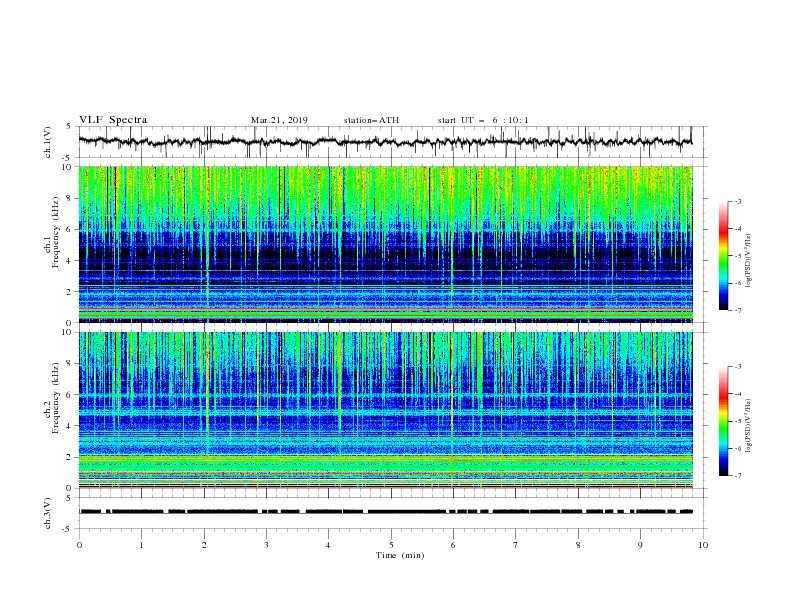Click the ch.3 black signal trace

point(386,512)
